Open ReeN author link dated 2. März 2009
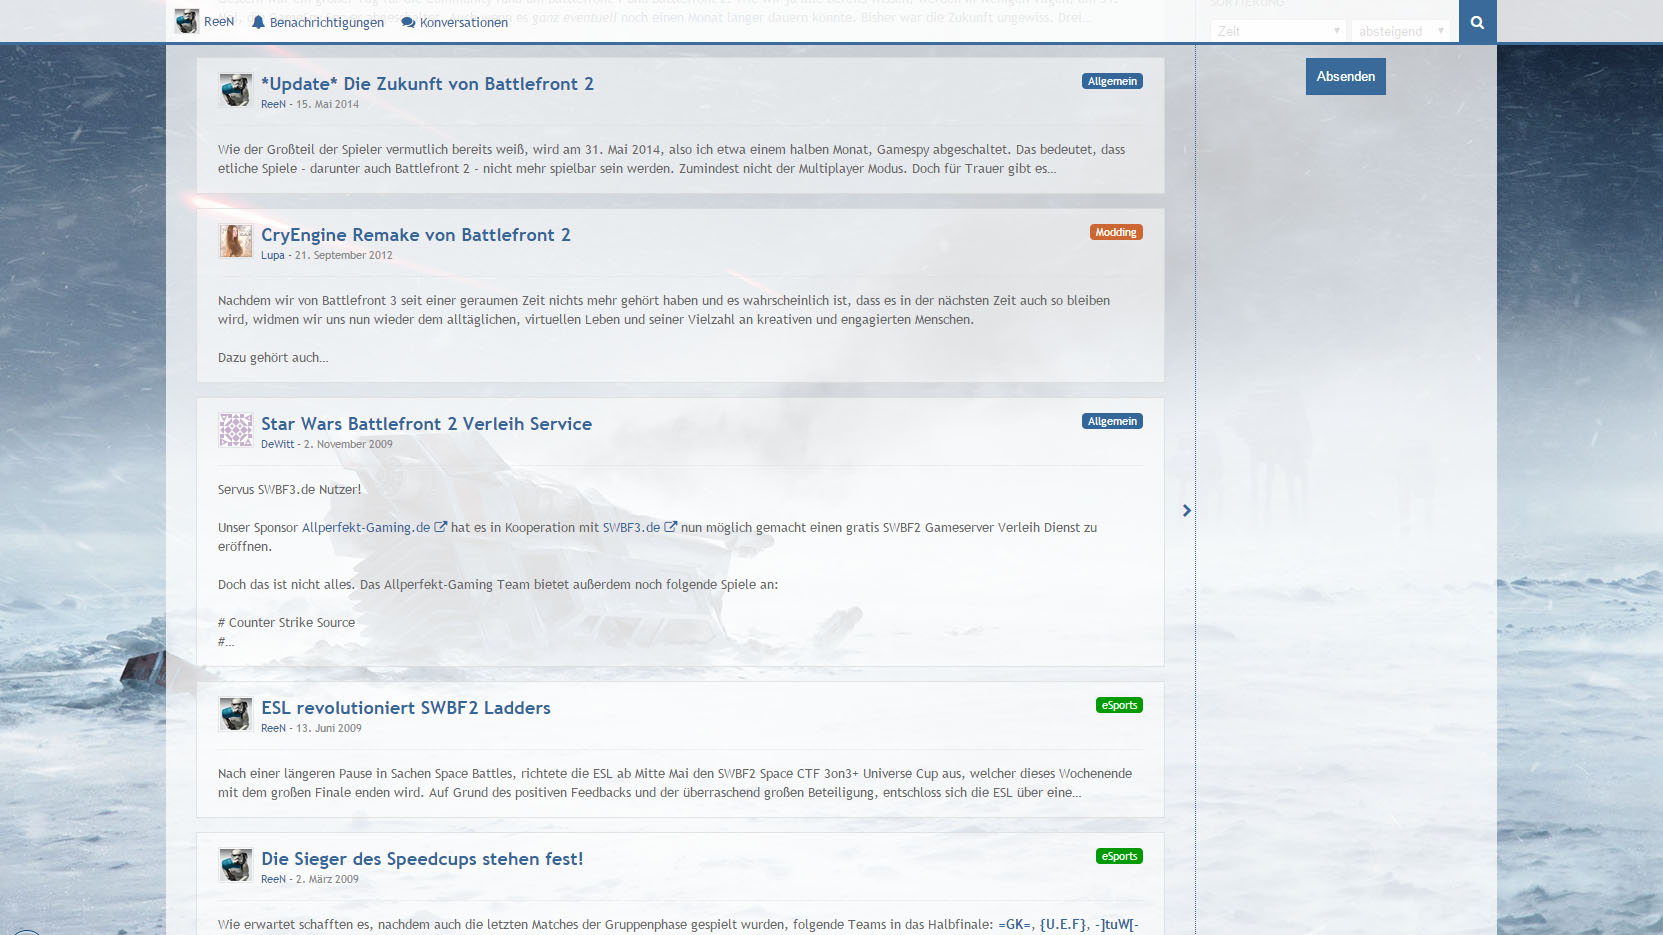 273,879
